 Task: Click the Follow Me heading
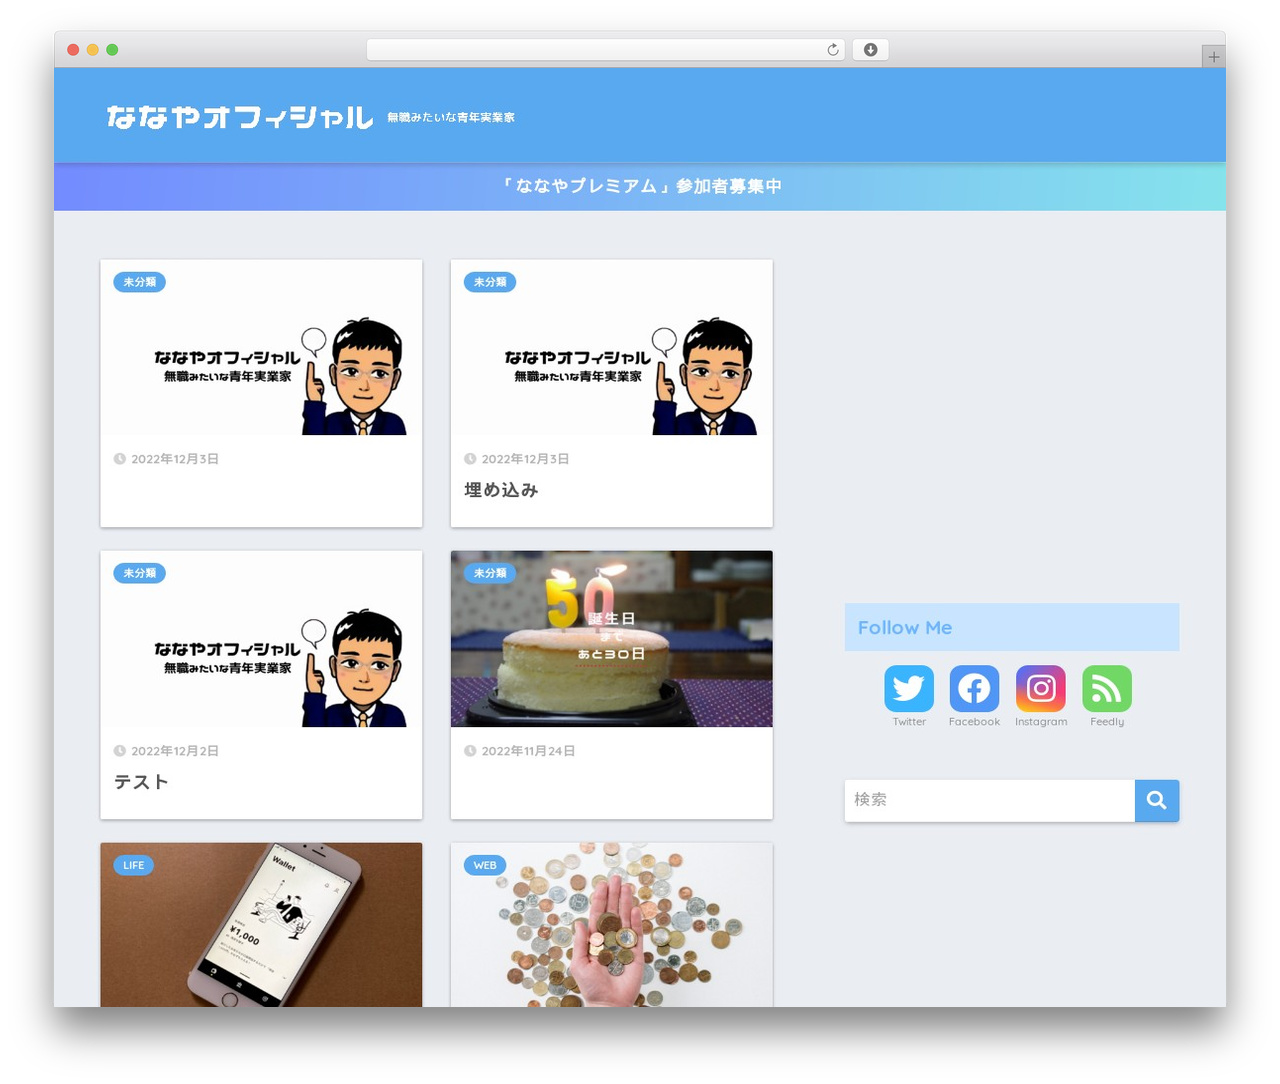905,628
